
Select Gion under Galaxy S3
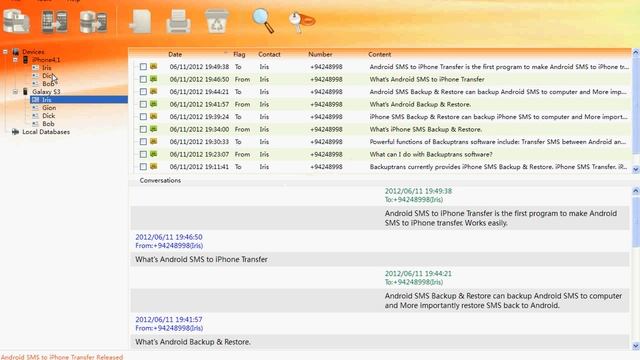click(x=49, y=108)
